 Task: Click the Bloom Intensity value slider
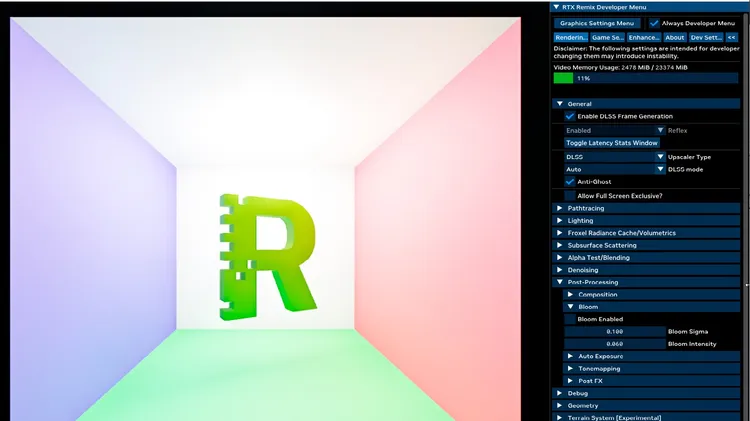click(615, 344)
